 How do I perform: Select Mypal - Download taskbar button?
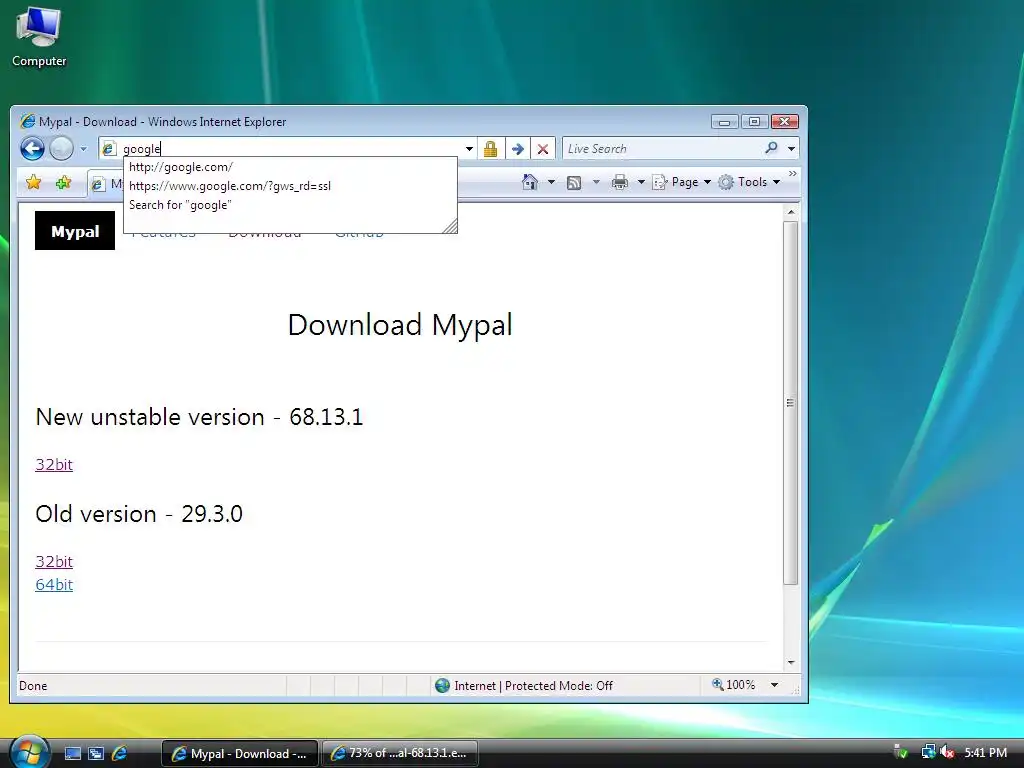click(240, 754)
